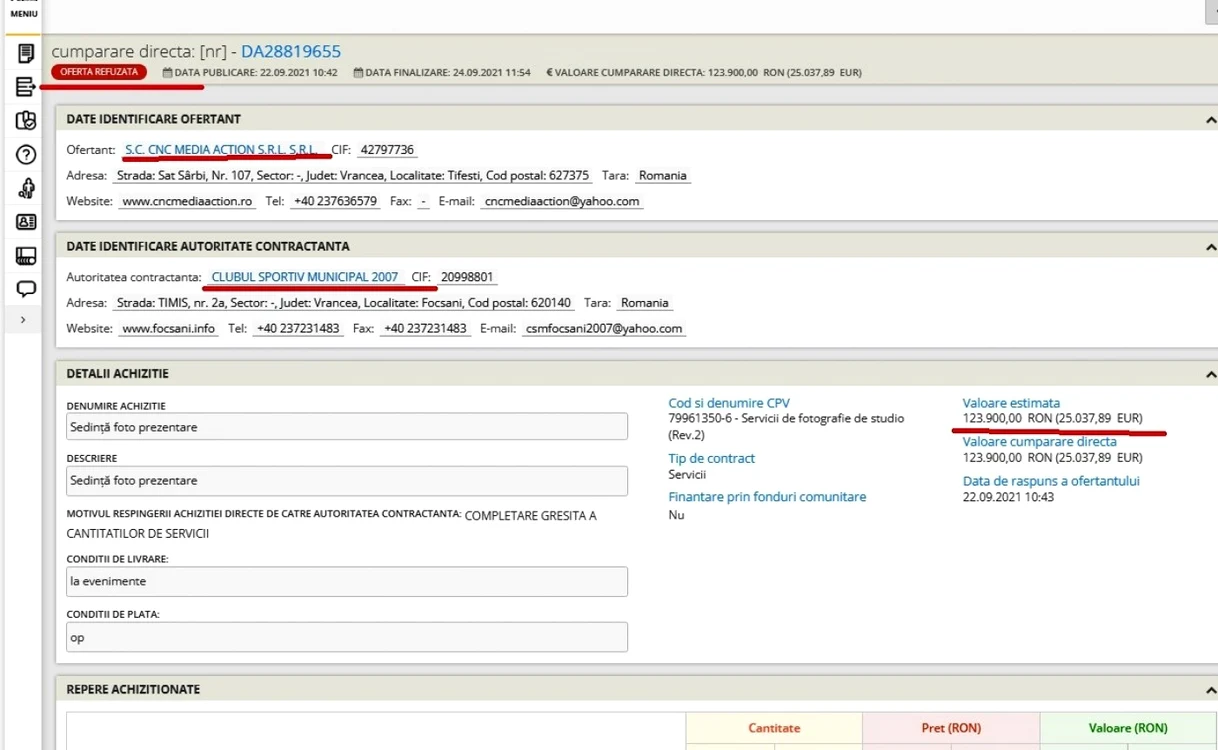Collapse the Date Identificare Ofertant section
Image resolution: width=1218 pixels, height=750 pixels.
click(x=1210, y=120)
